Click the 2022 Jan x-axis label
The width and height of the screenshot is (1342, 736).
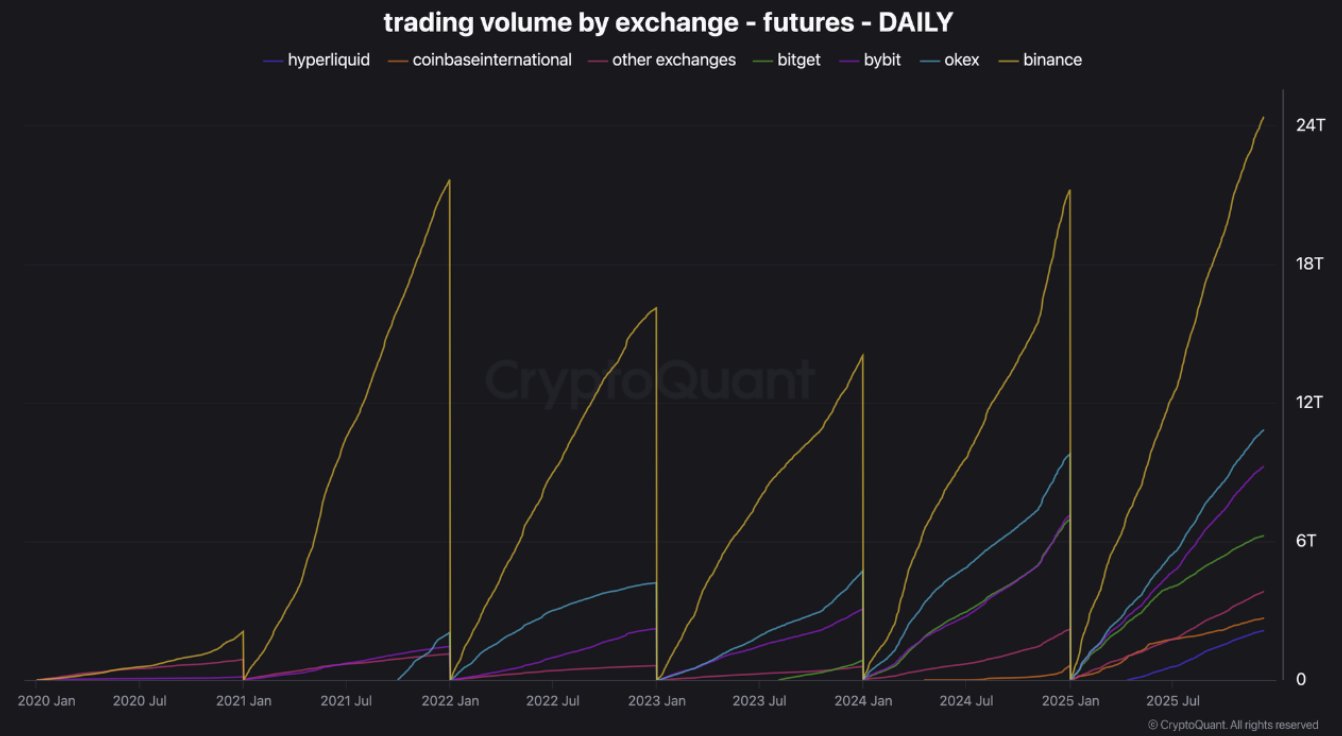[450, 701]
